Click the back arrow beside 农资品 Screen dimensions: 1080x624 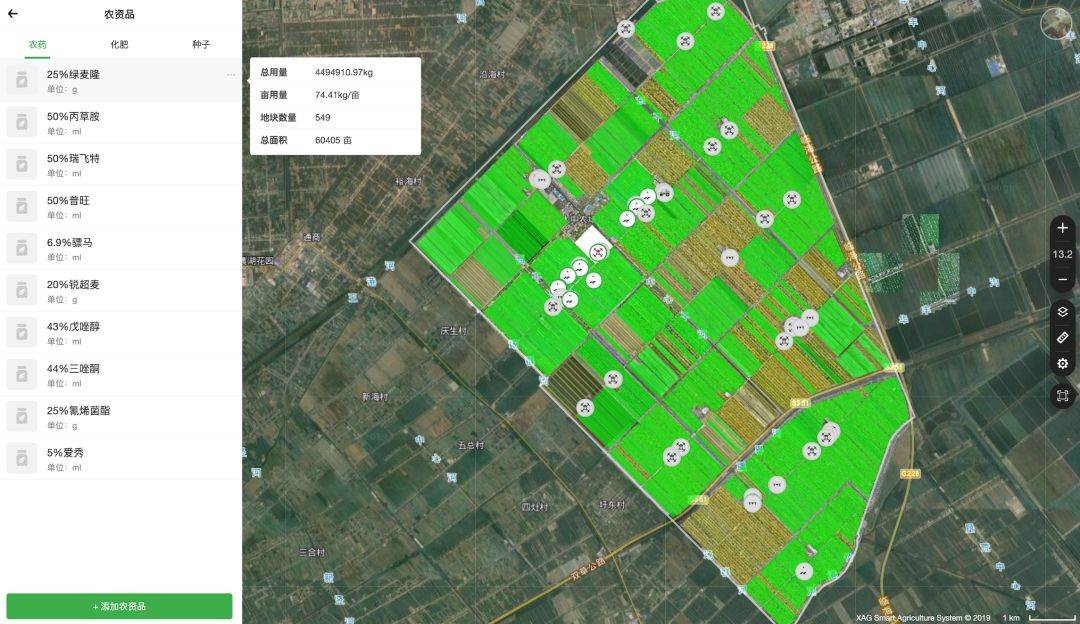click(x=13, y=14)
